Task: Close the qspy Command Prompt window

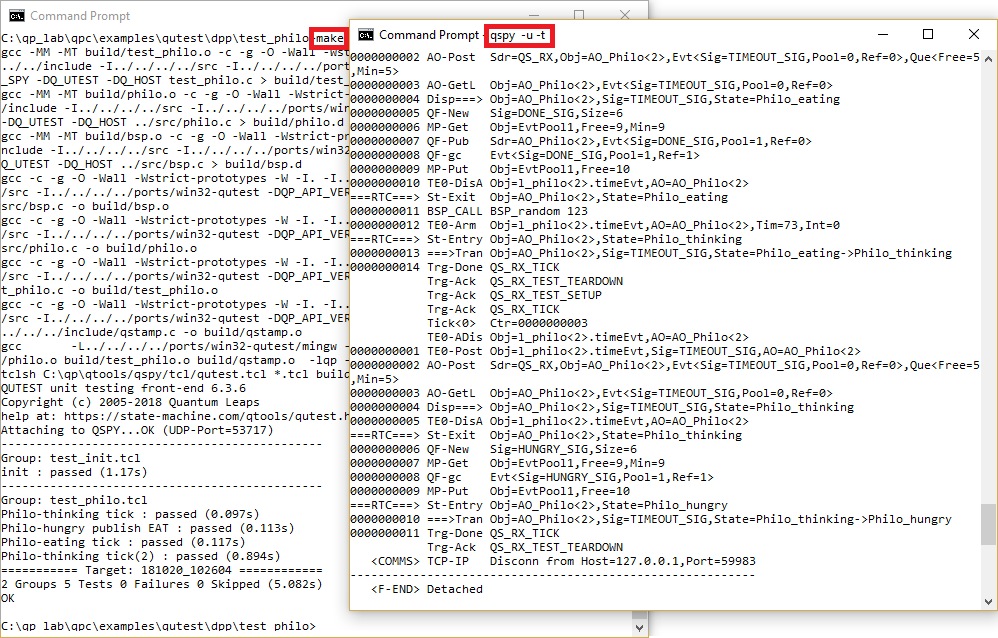Action: (x=973, y=35)
